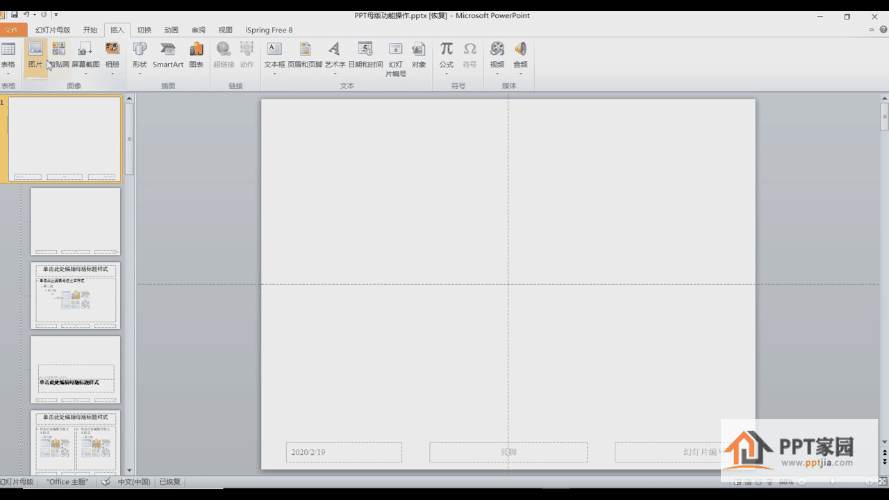
Task: Click the footer (页脚) placeholder
Action: pos(508,452)
